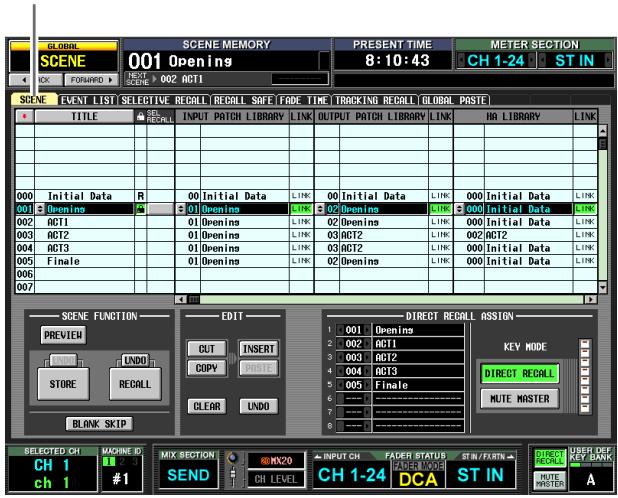Viewport: 618px width, 498px height.
Task: Toggle the BLANK SKIP button
Action: 99,424
